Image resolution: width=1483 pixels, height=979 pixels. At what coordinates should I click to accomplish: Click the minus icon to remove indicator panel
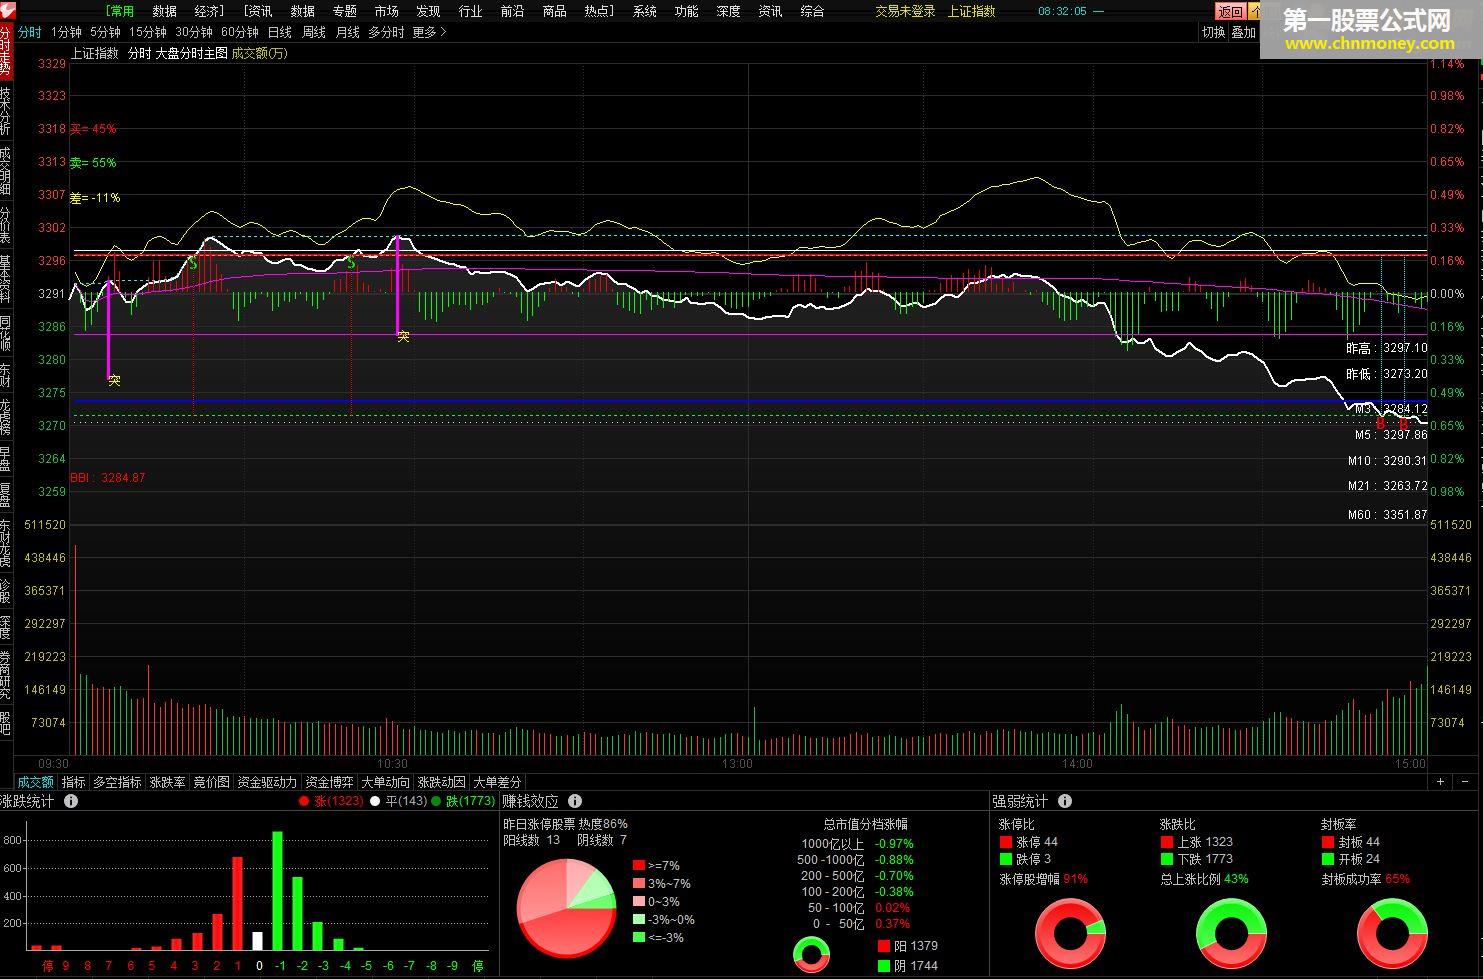[1466, 782]
